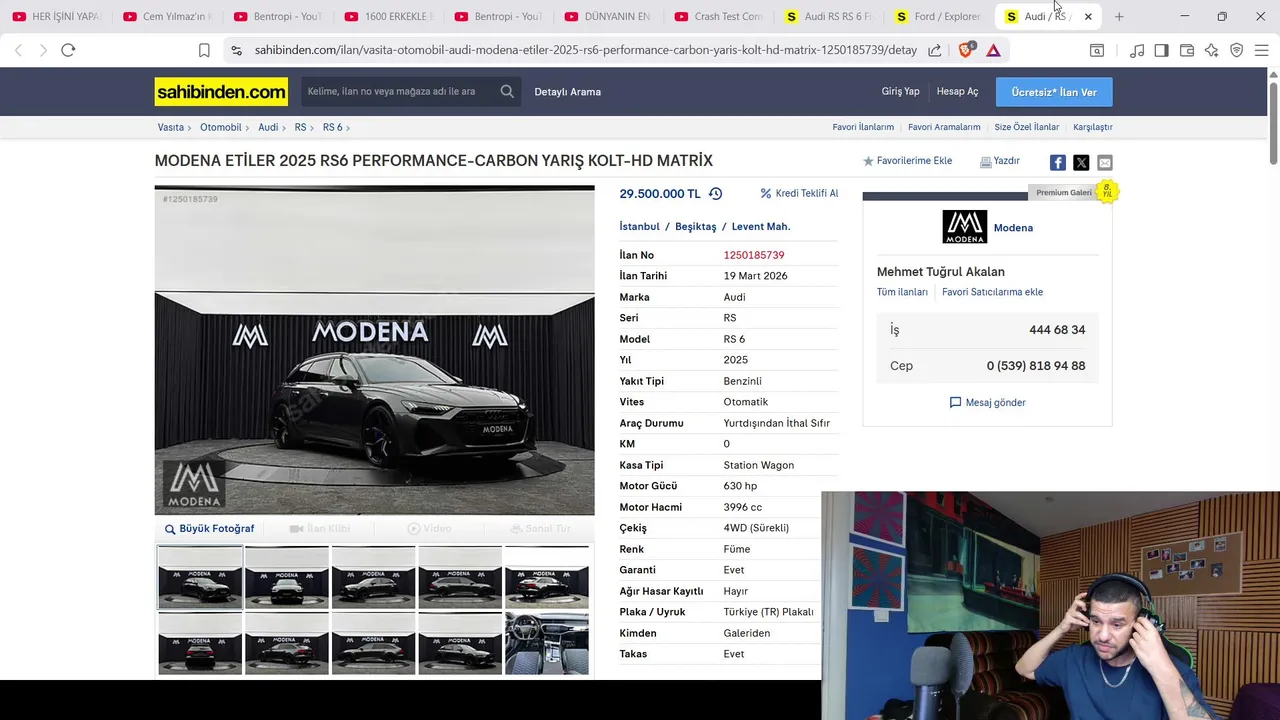Open the Vasıta breadcrumb

[171, 127]
